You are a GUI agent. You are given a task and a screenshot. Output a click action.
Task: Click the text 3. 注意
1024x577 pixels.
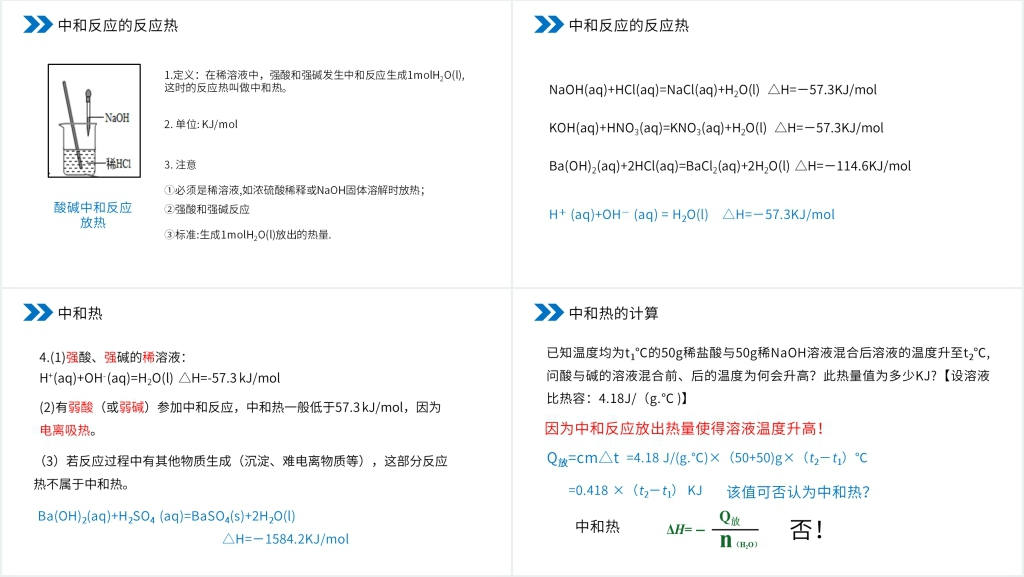tap(180, 164)
